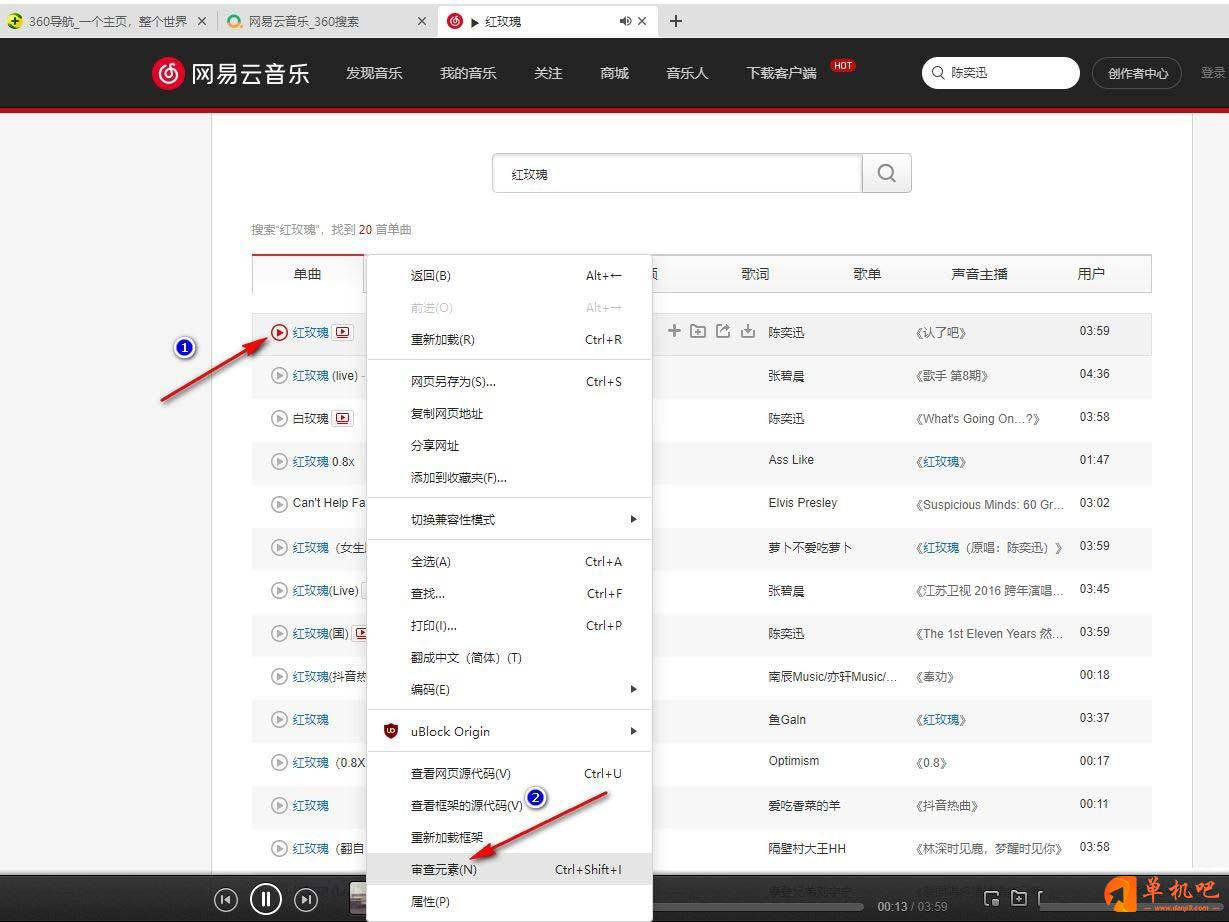Expand 切换兼容性模式 submenu
Screen dimensions: 1229x922
point(510,519)
